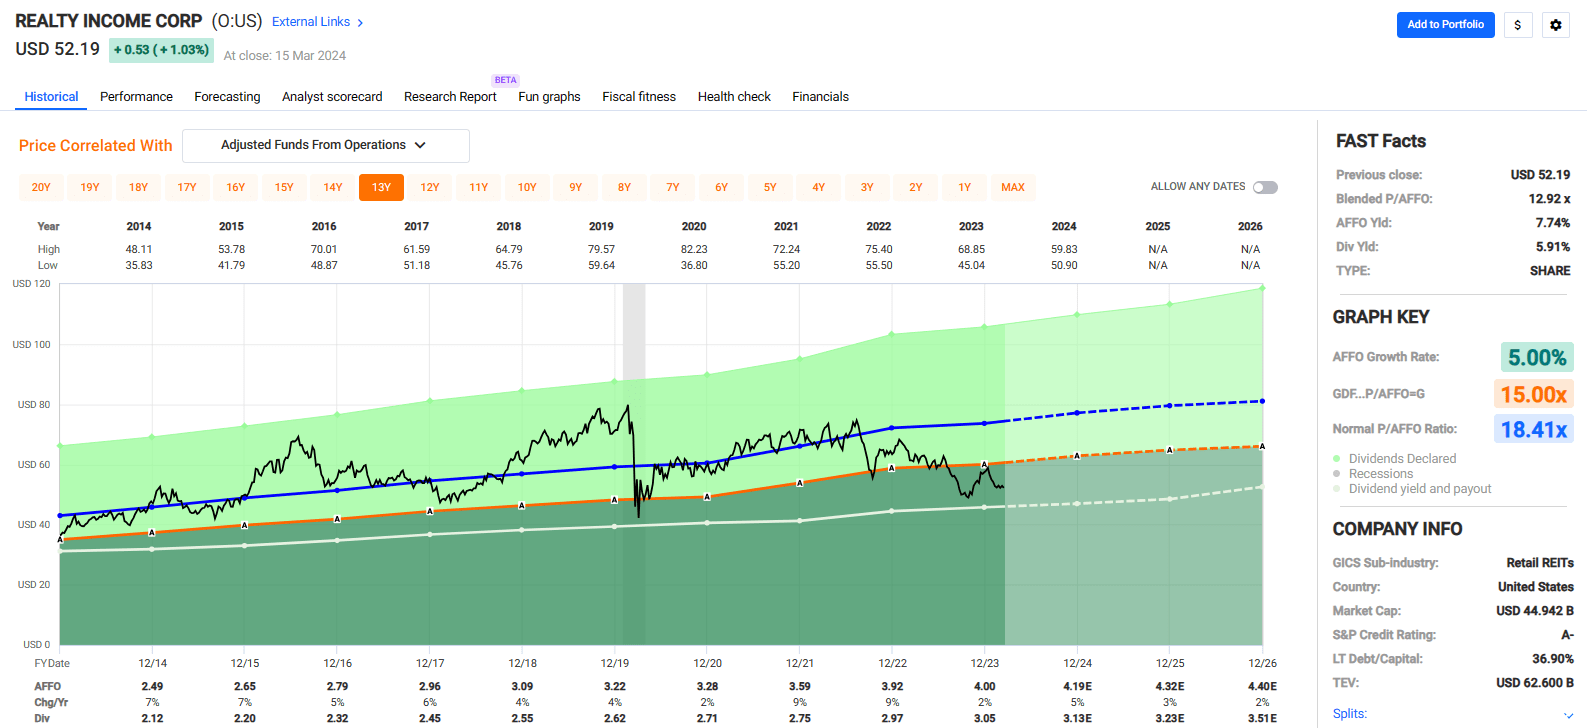1587x728 pixels.
Task: Click the gray Recessions legend dot
Action: (x=1337, y=474)
